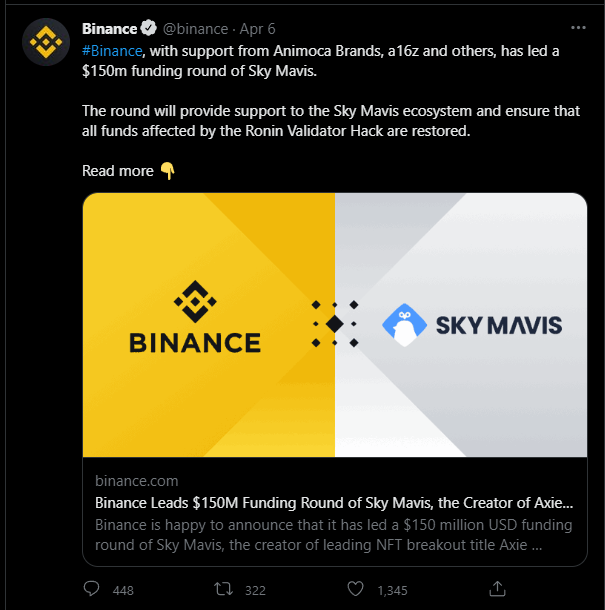Click the reply speech bubble icon

[91, 589]
